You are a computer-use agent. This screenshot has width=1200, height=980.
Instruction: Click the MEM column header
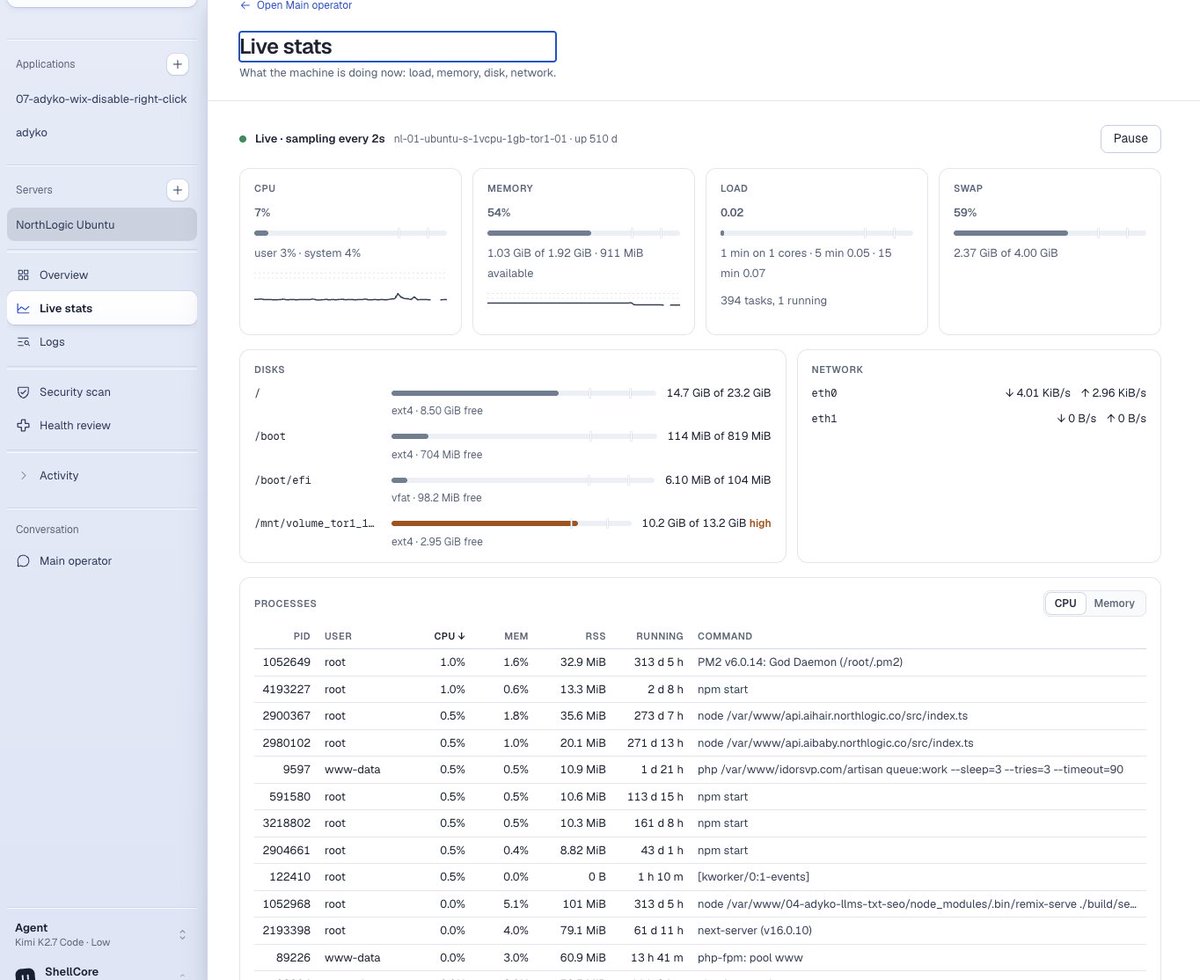click(x=516, y=636)
